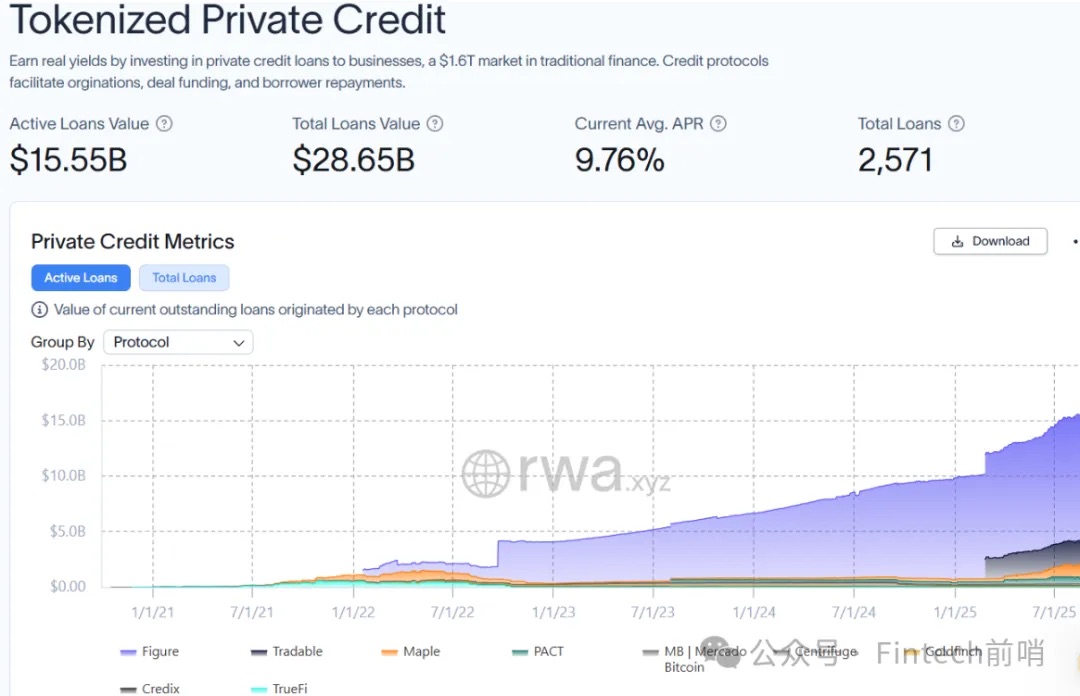
Task: Expand the Protocol dropdown chevron
Action: pyautogui.click(x=239, y=342)
